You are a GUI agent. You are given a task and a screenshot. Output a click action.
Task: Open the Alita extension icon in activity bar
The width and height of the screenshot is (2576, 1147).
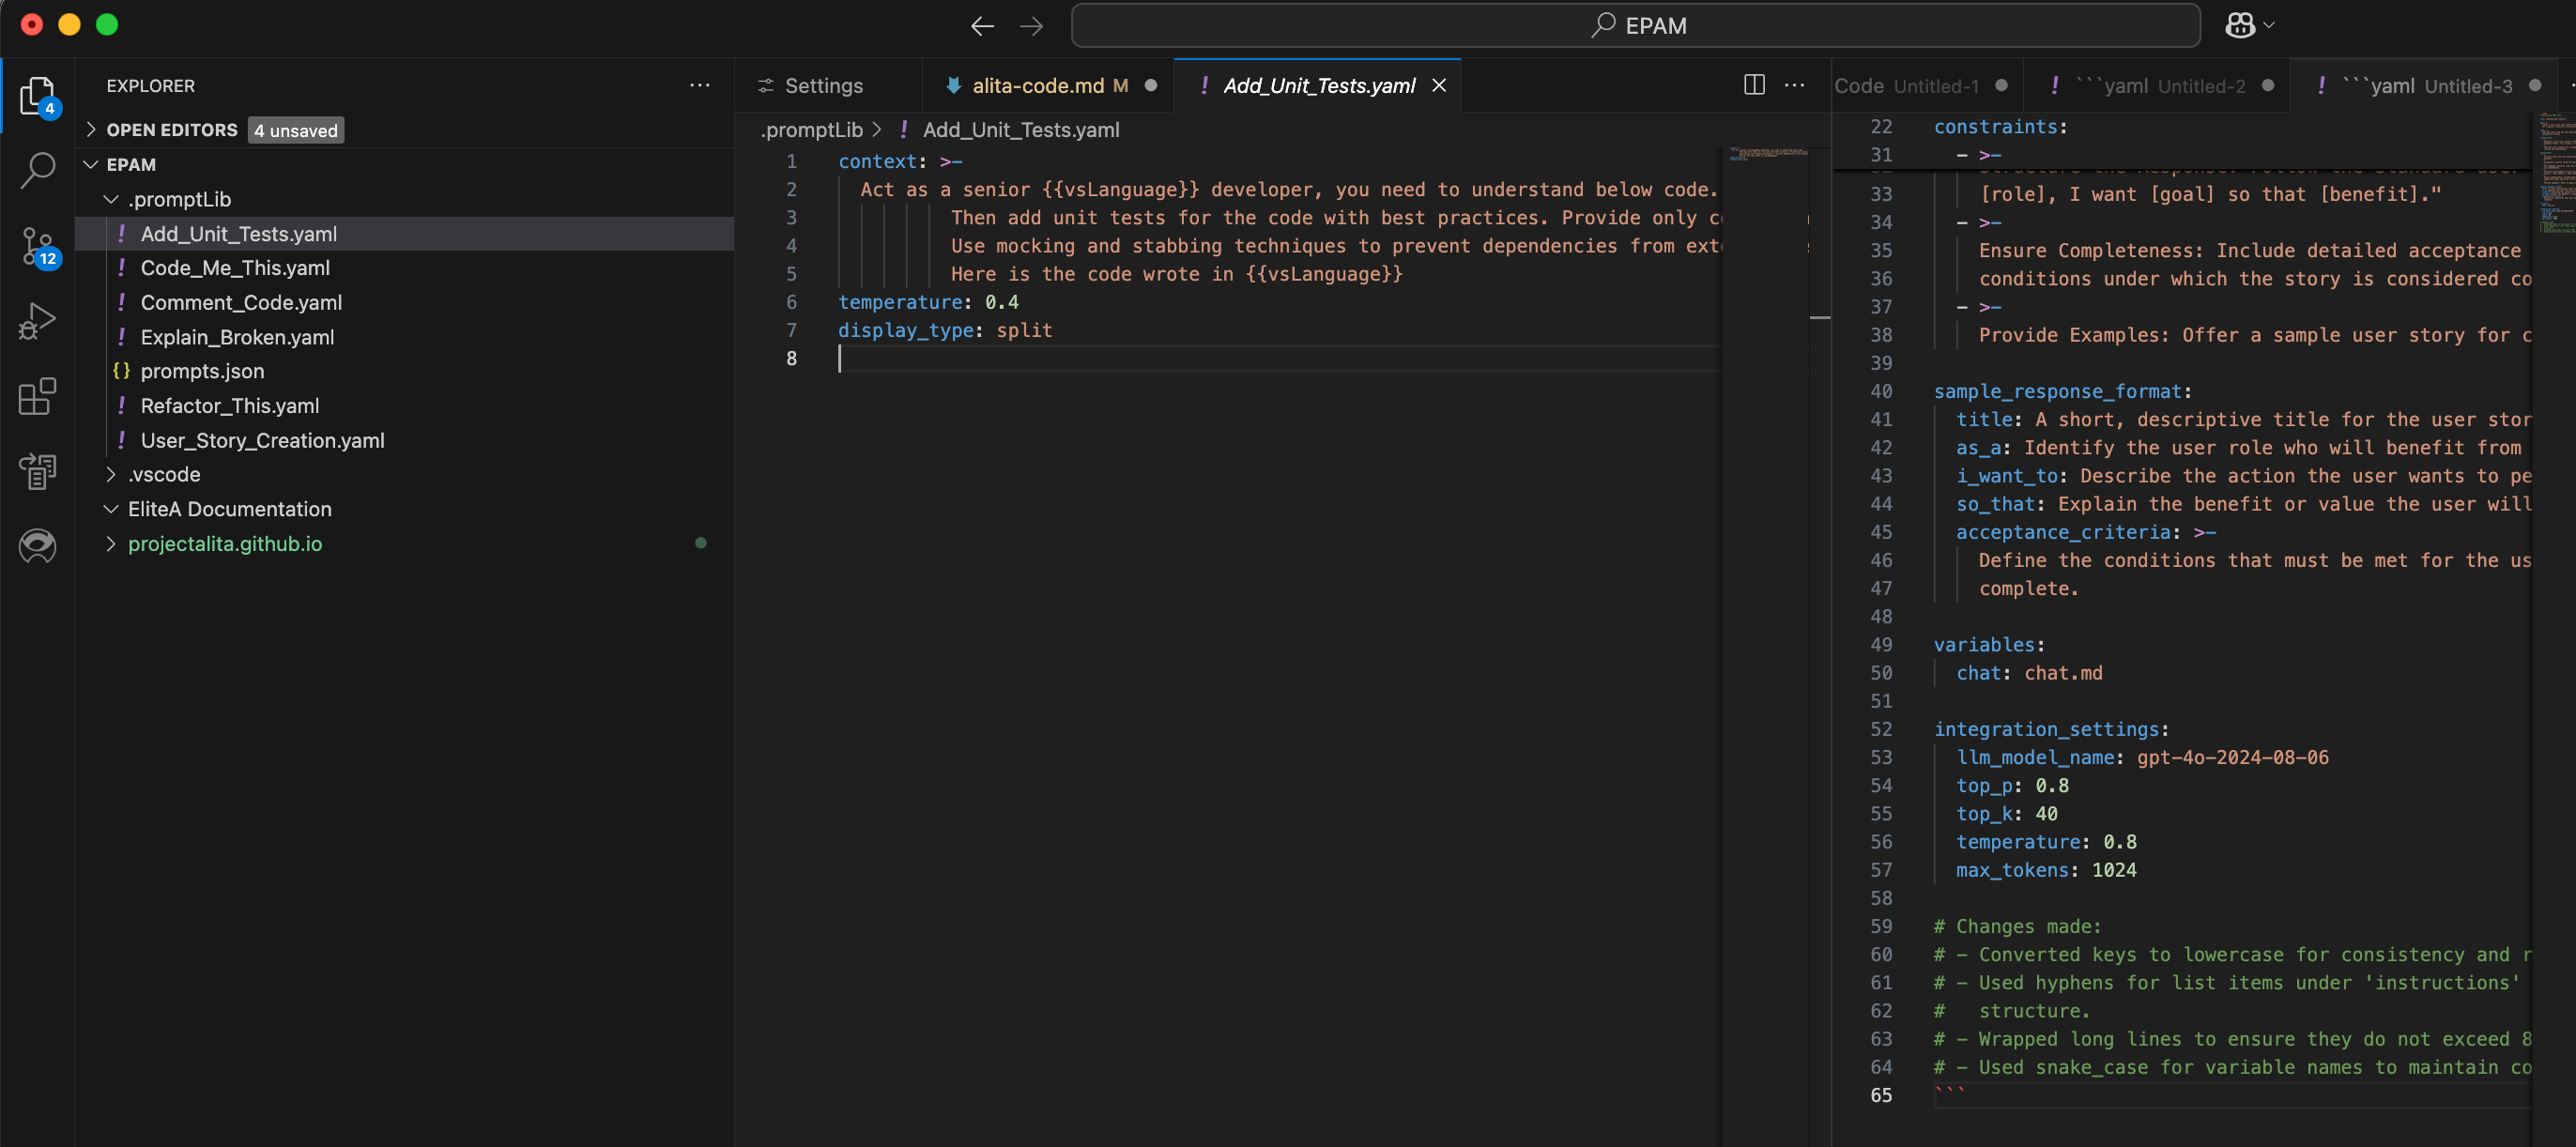pyautogui.click(x=37, y=546)
